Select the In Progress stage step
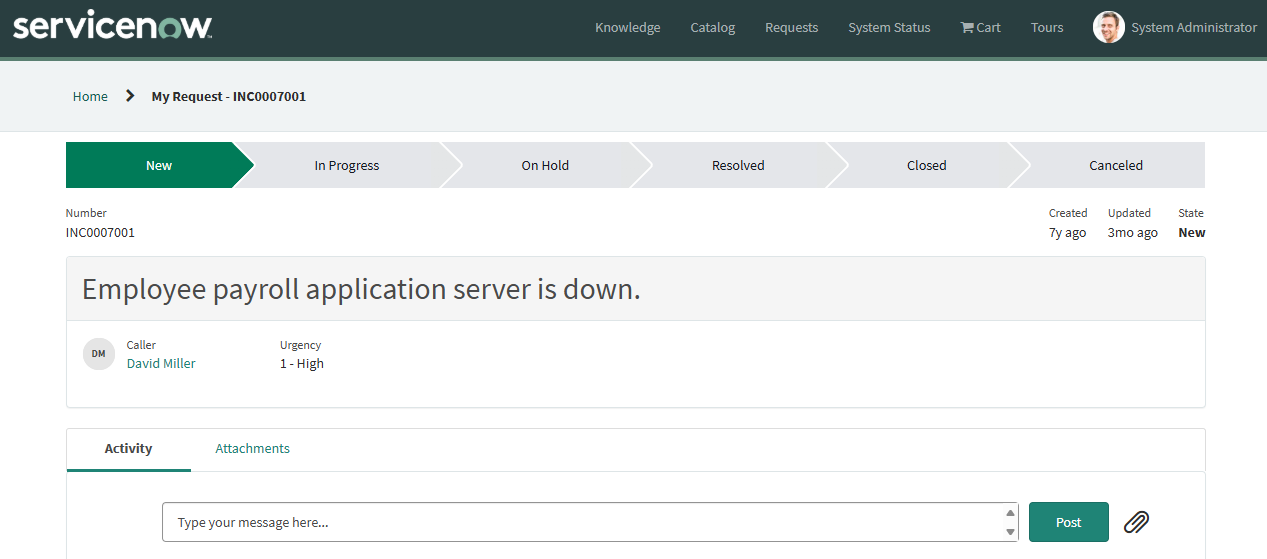 click(347, 165)
